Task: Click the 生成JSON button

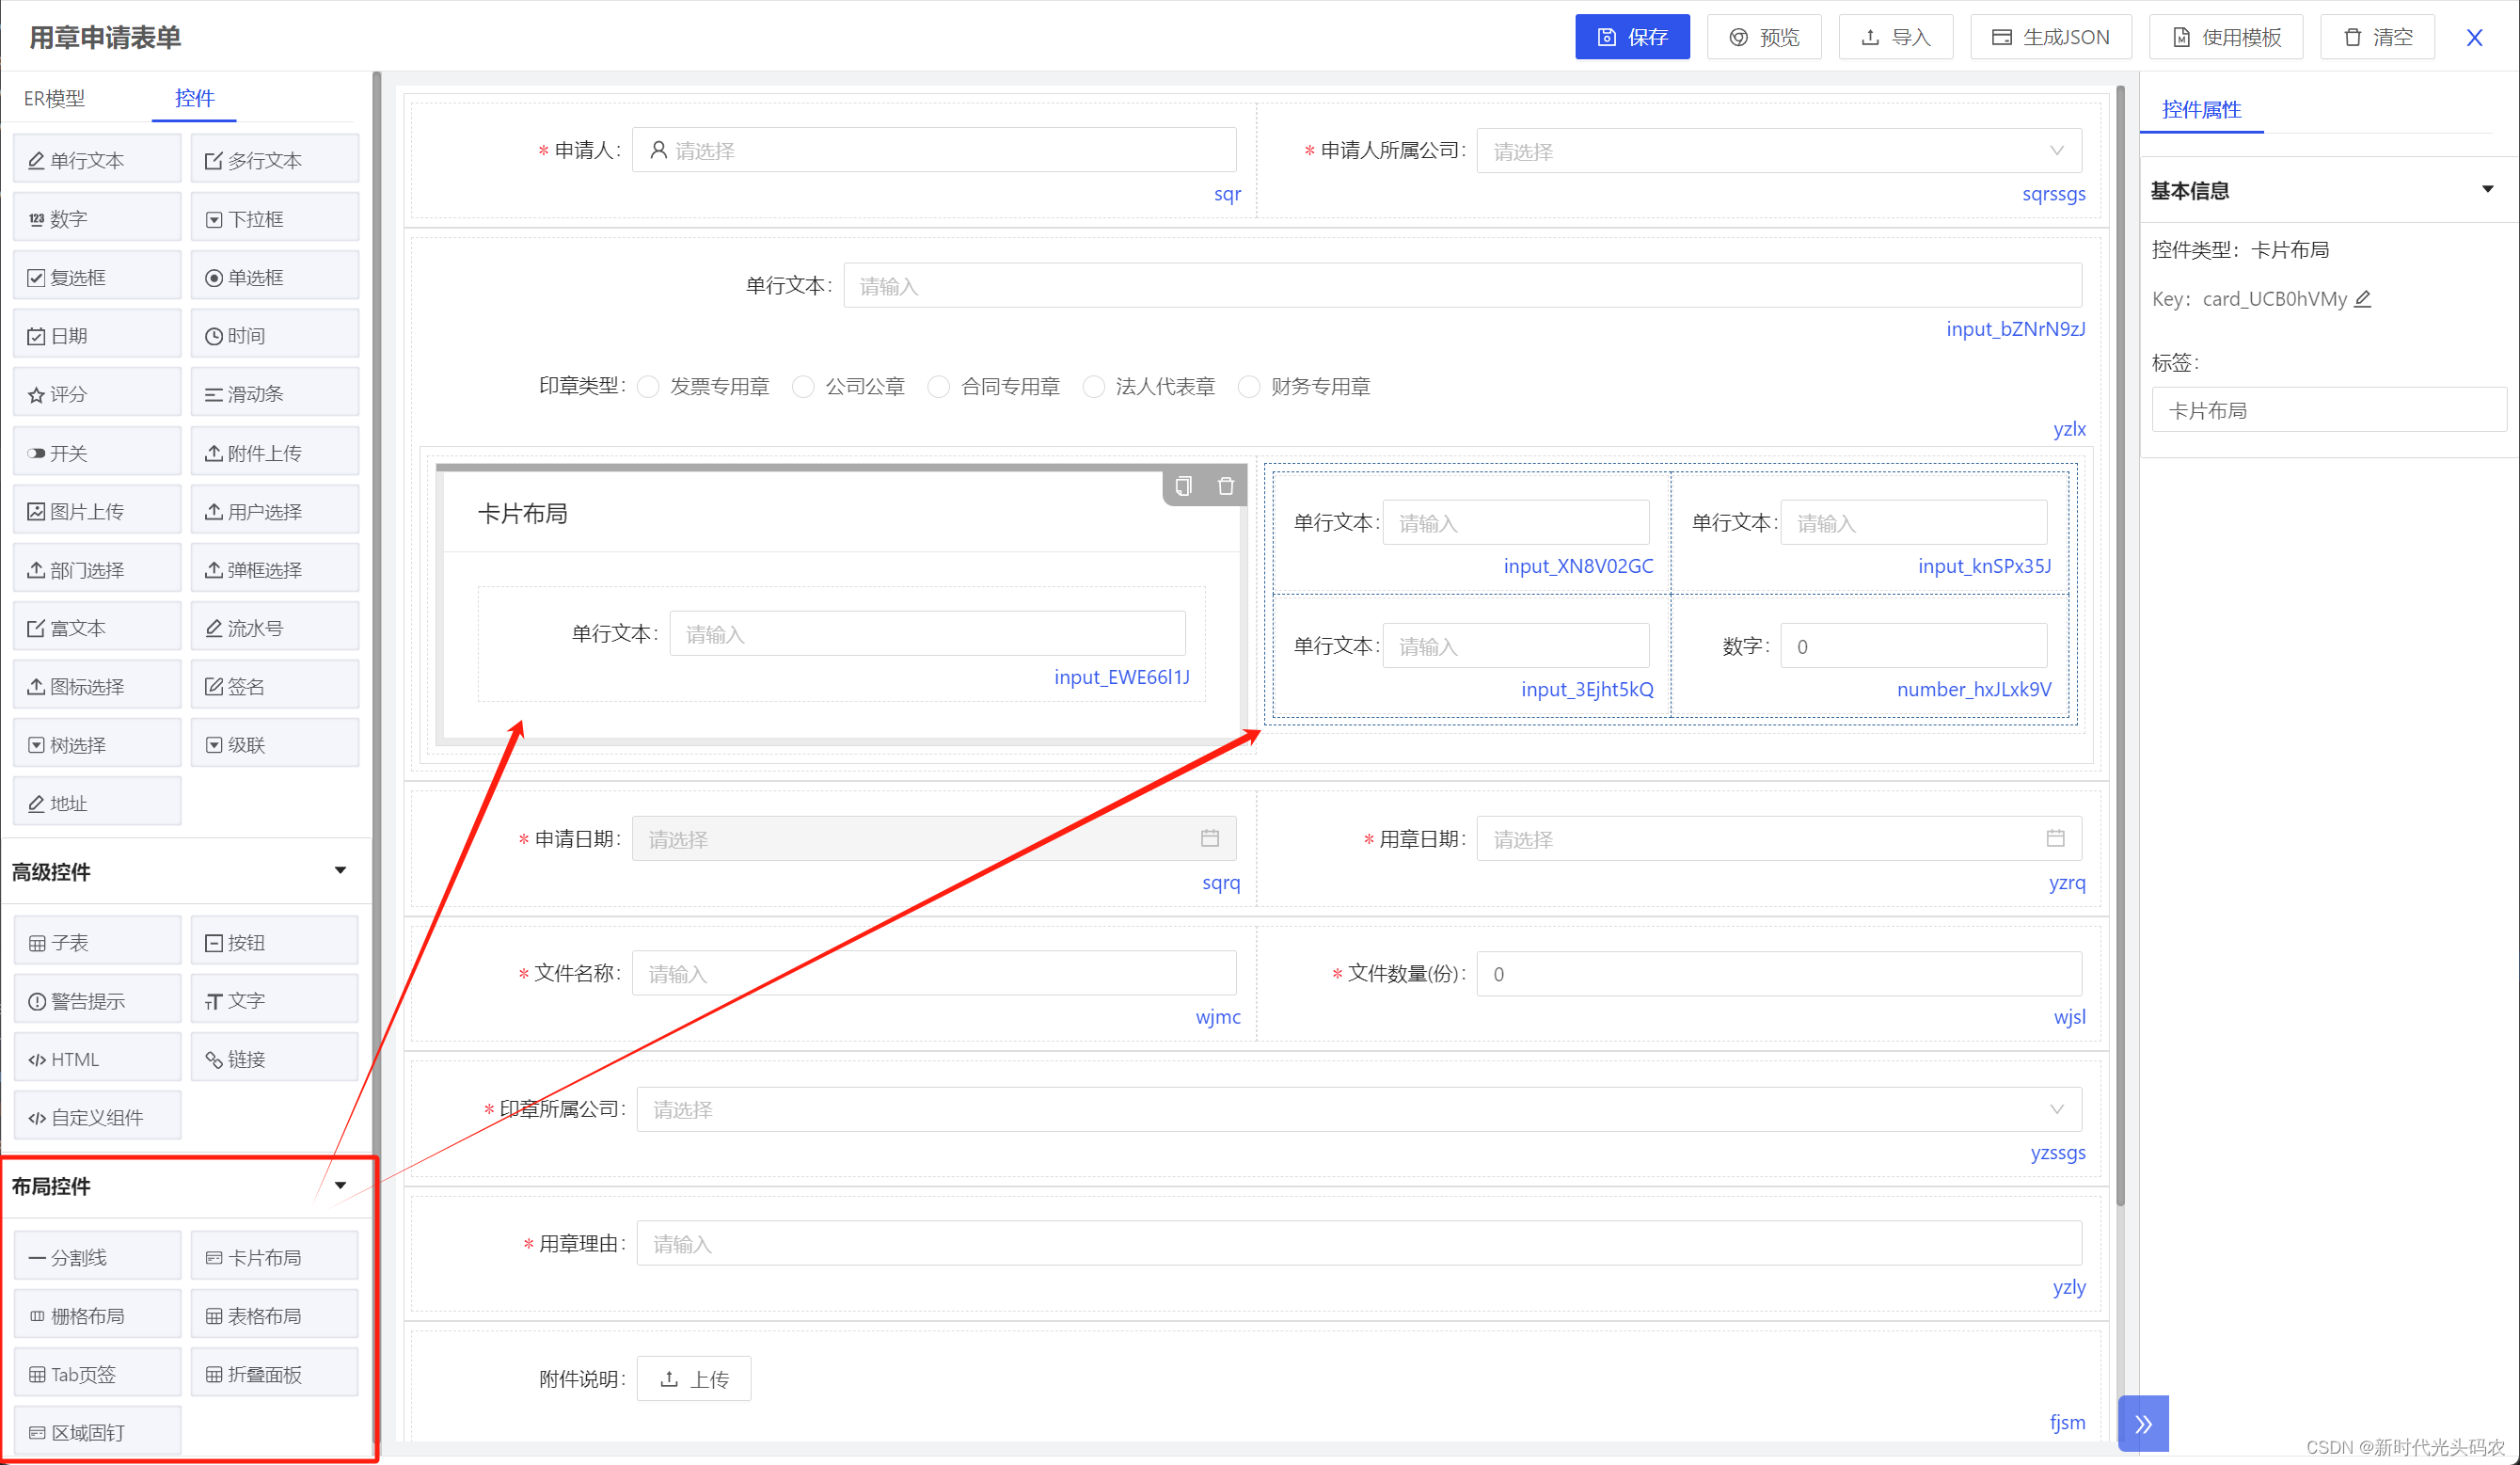Action: (2050, 37)
